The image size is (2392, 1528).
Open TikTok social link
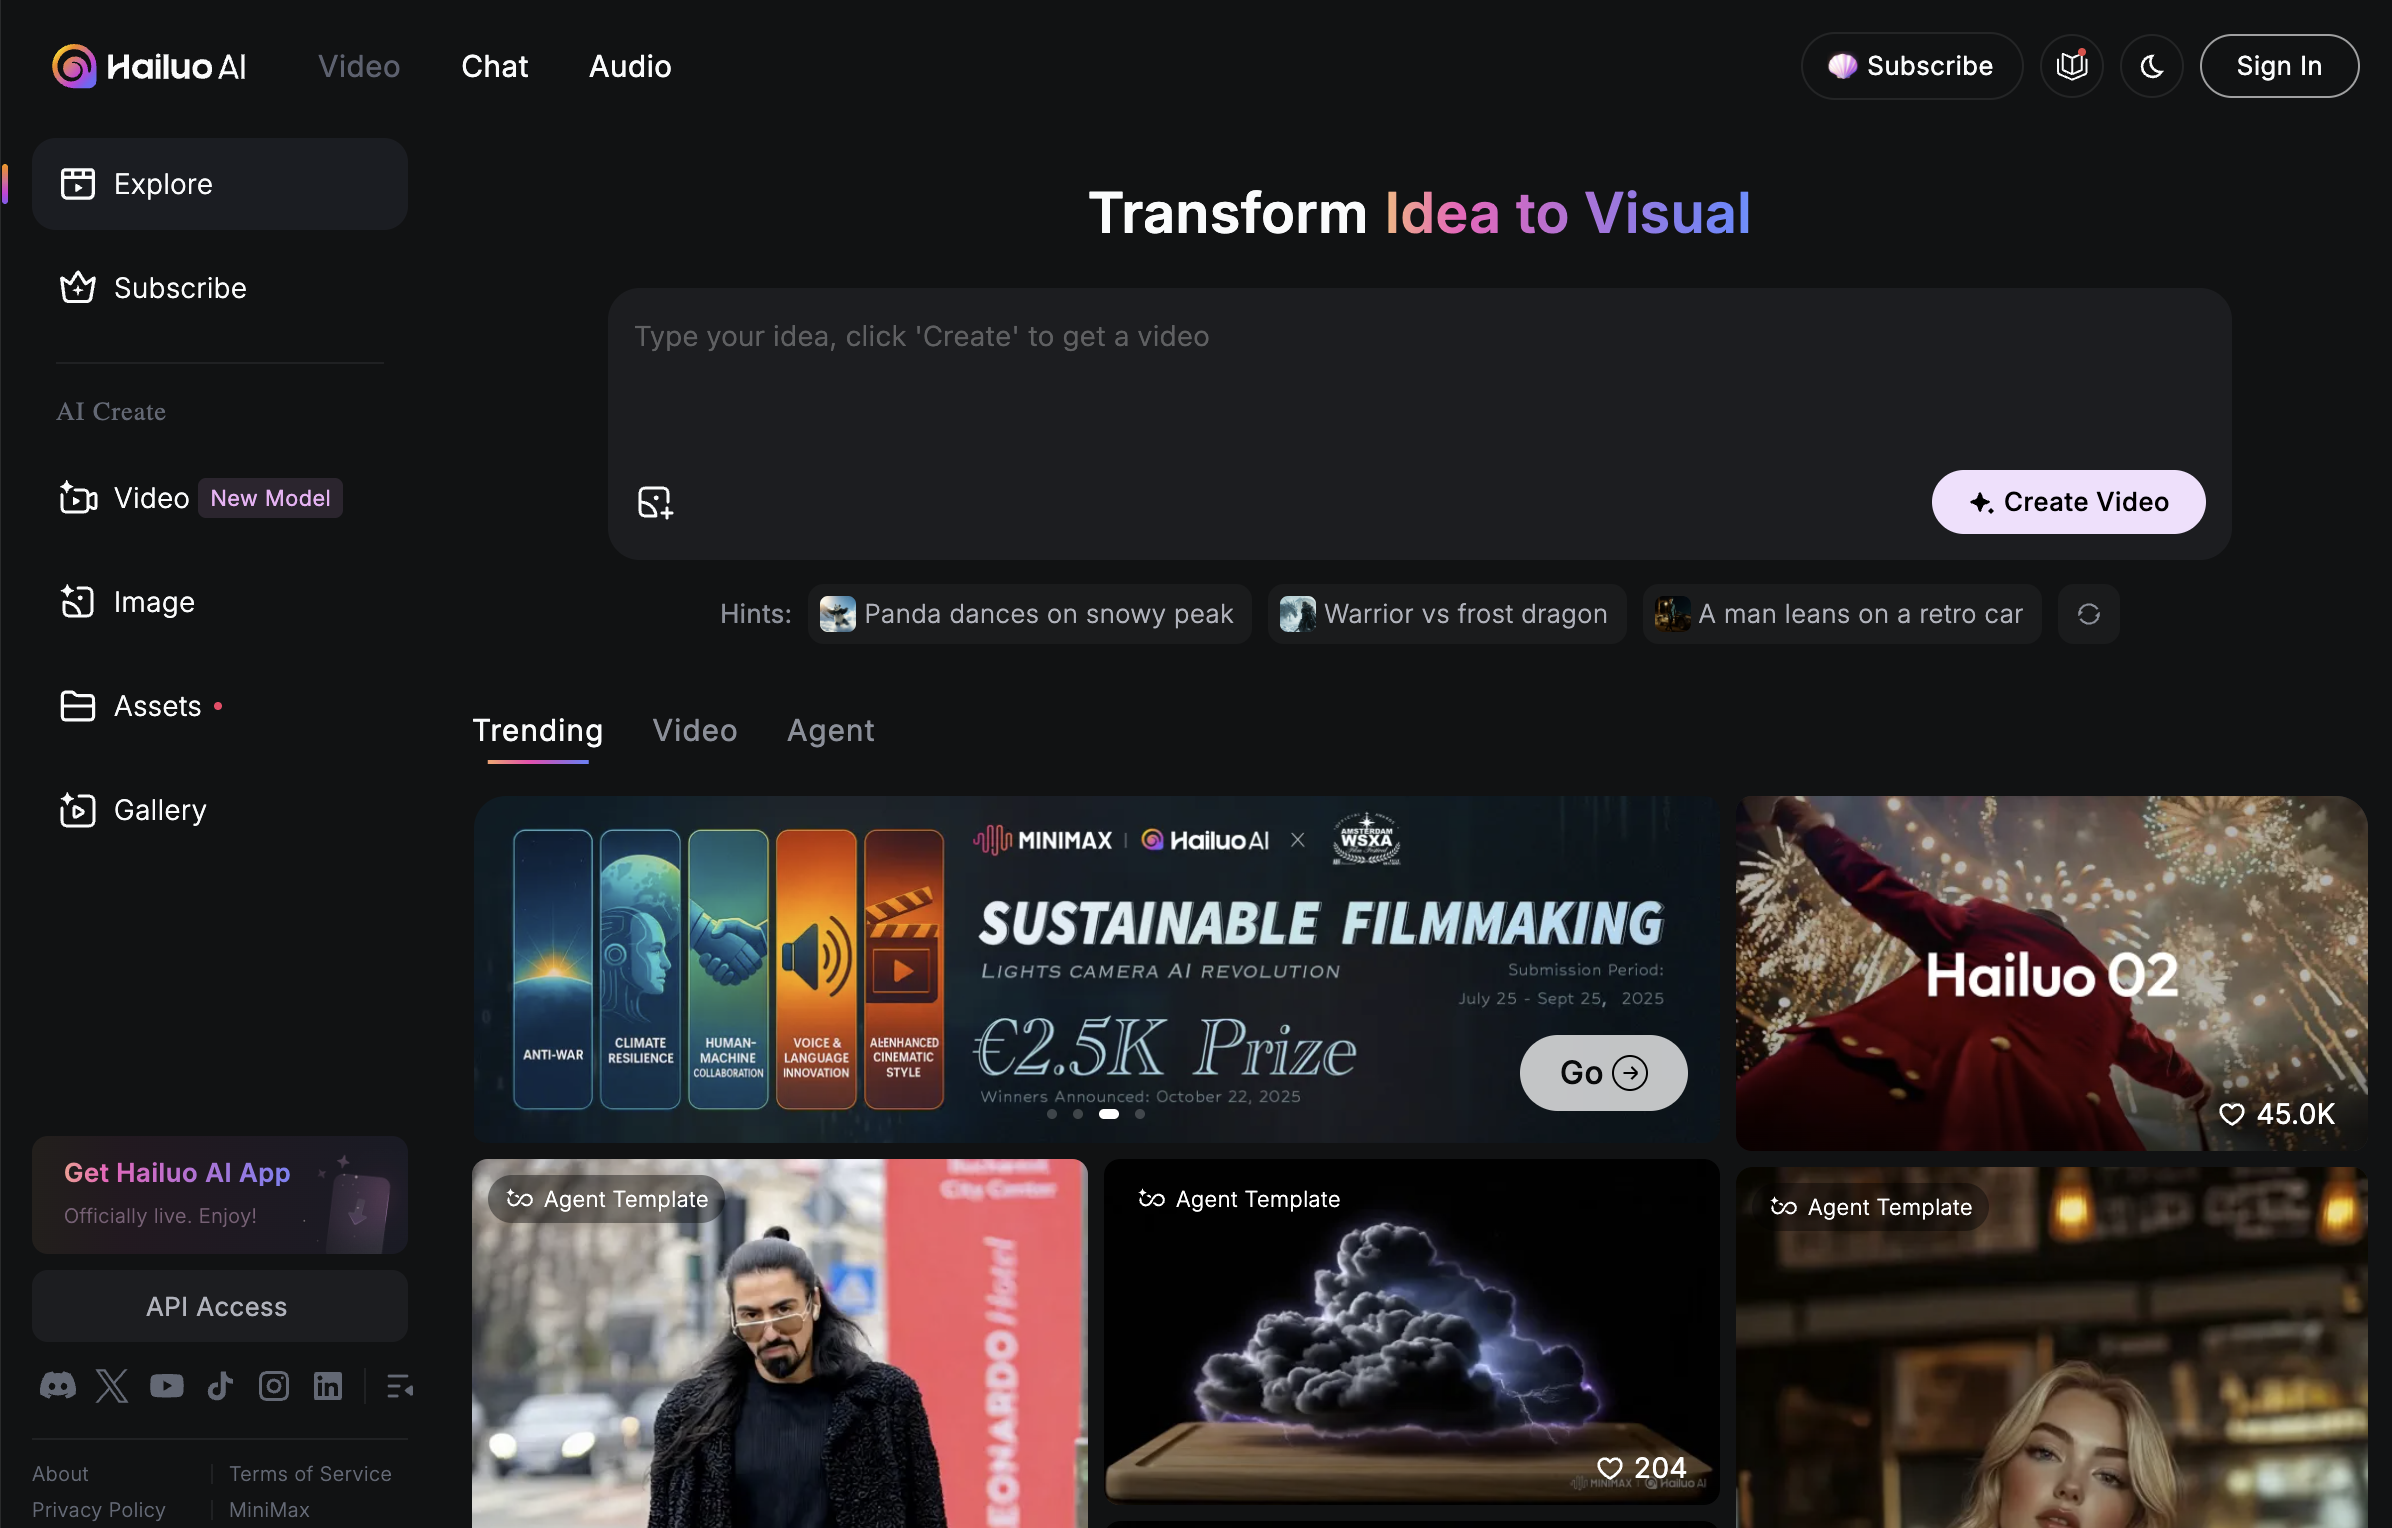tap(220, 1386)
